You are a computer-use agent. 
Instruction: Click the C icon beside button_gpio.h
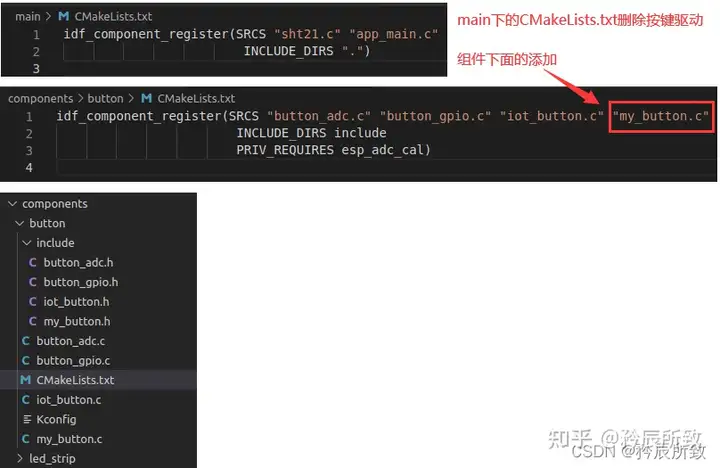[x=33, y=282]
